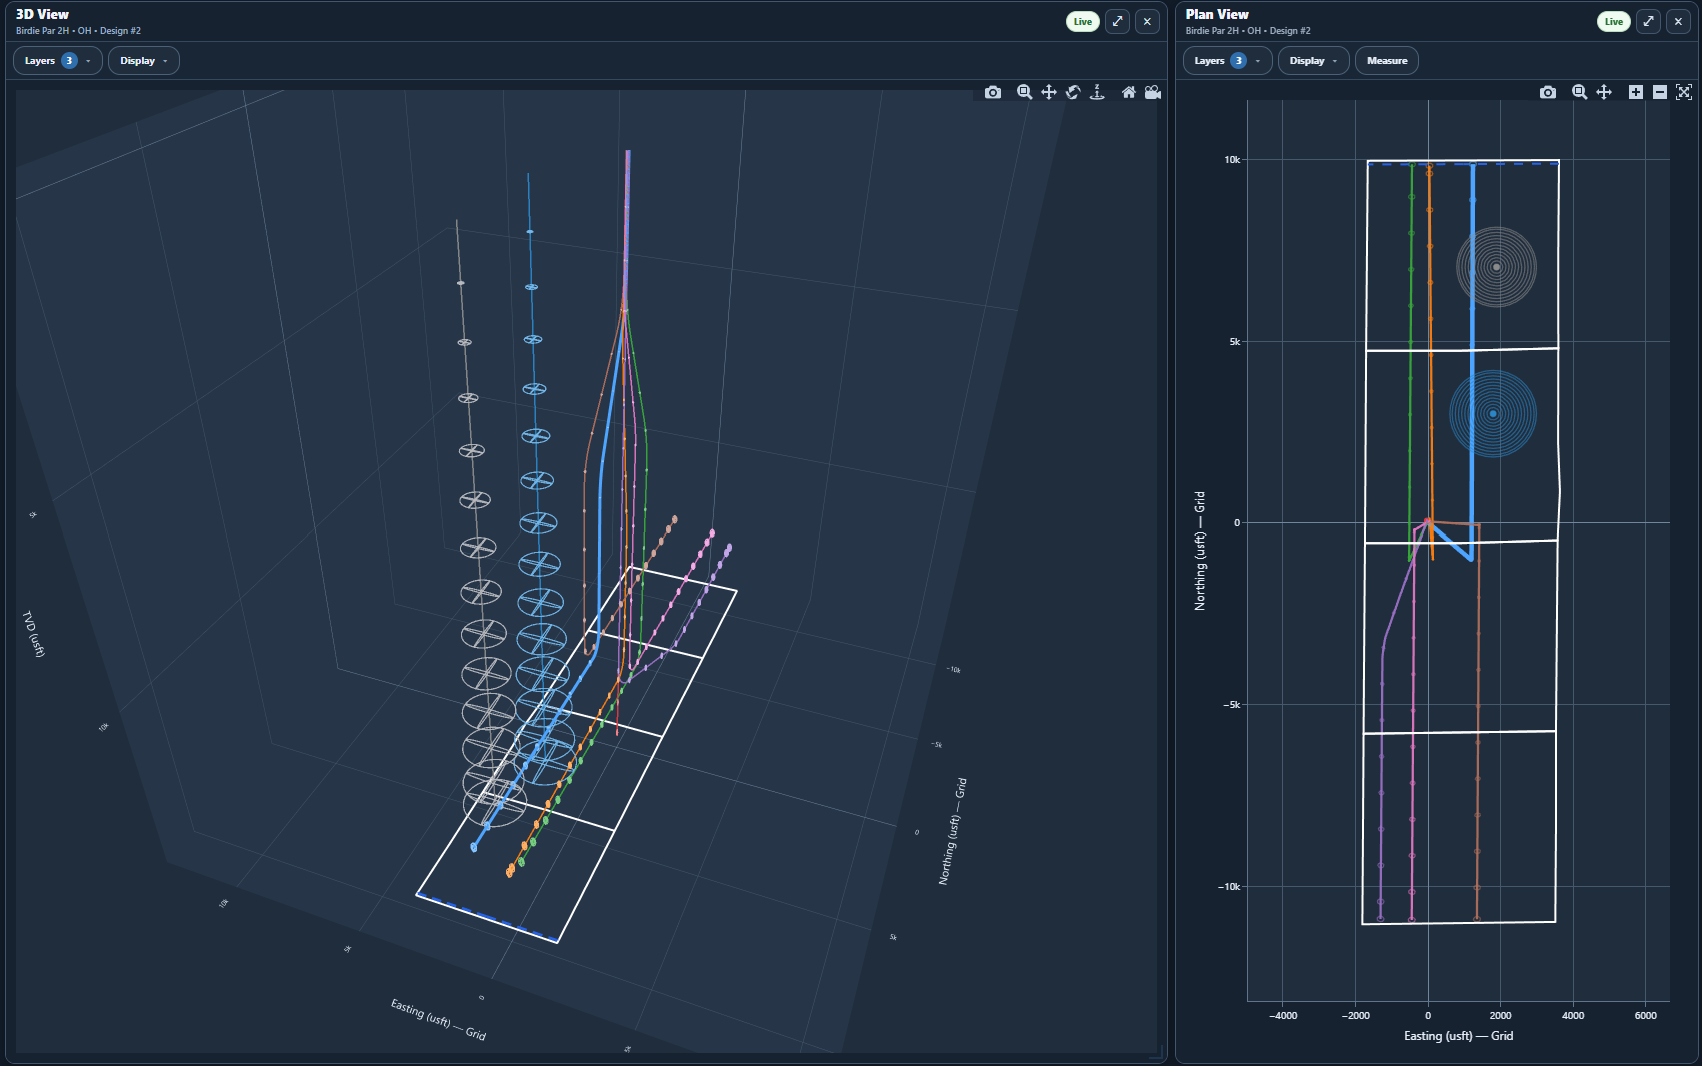Open Display dropdown in Plan View

(x=1313, y=61)
